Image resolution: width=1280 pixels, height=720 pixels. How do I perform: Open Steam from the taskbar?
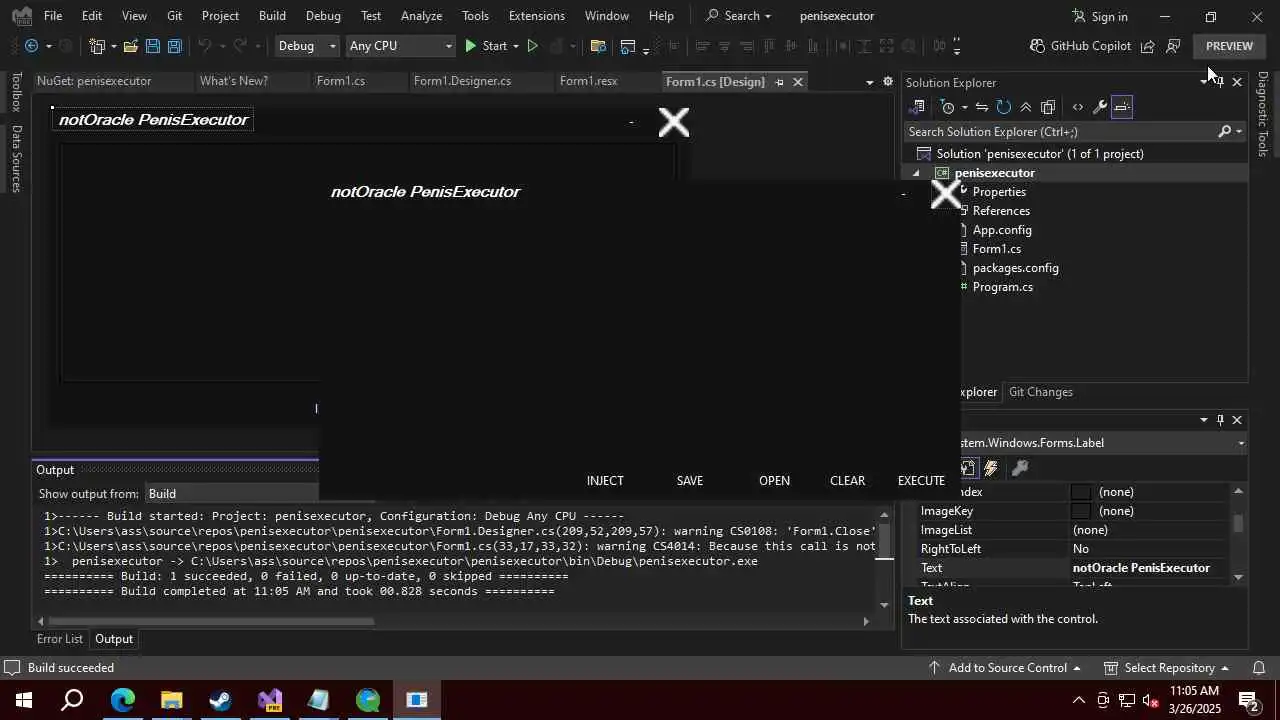pyautogui.click(x=220, y=700)
